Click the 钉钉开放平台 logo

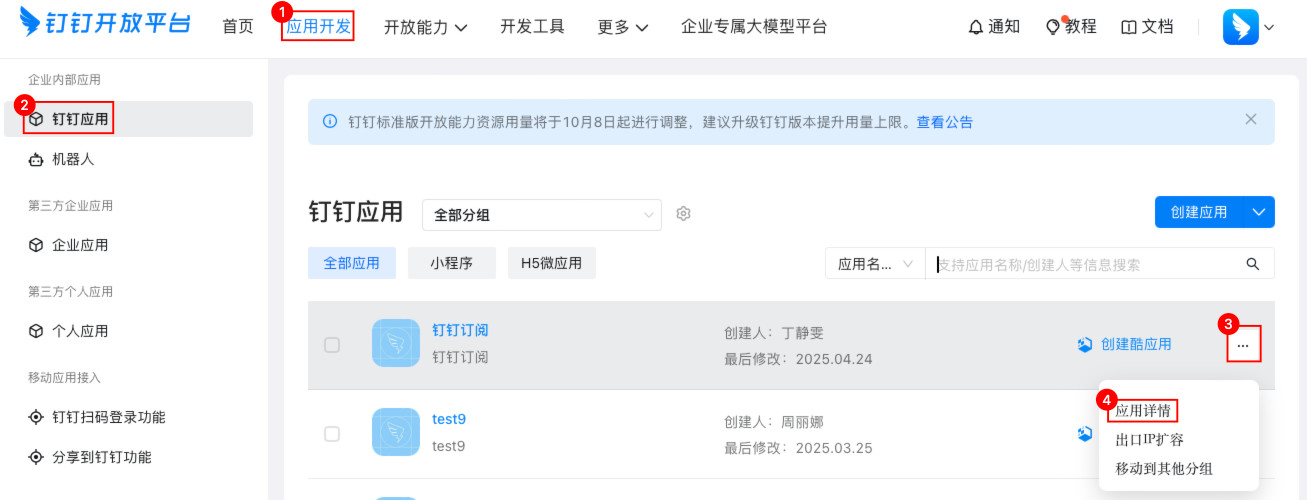pyautogui.click(x=105, y=25)
